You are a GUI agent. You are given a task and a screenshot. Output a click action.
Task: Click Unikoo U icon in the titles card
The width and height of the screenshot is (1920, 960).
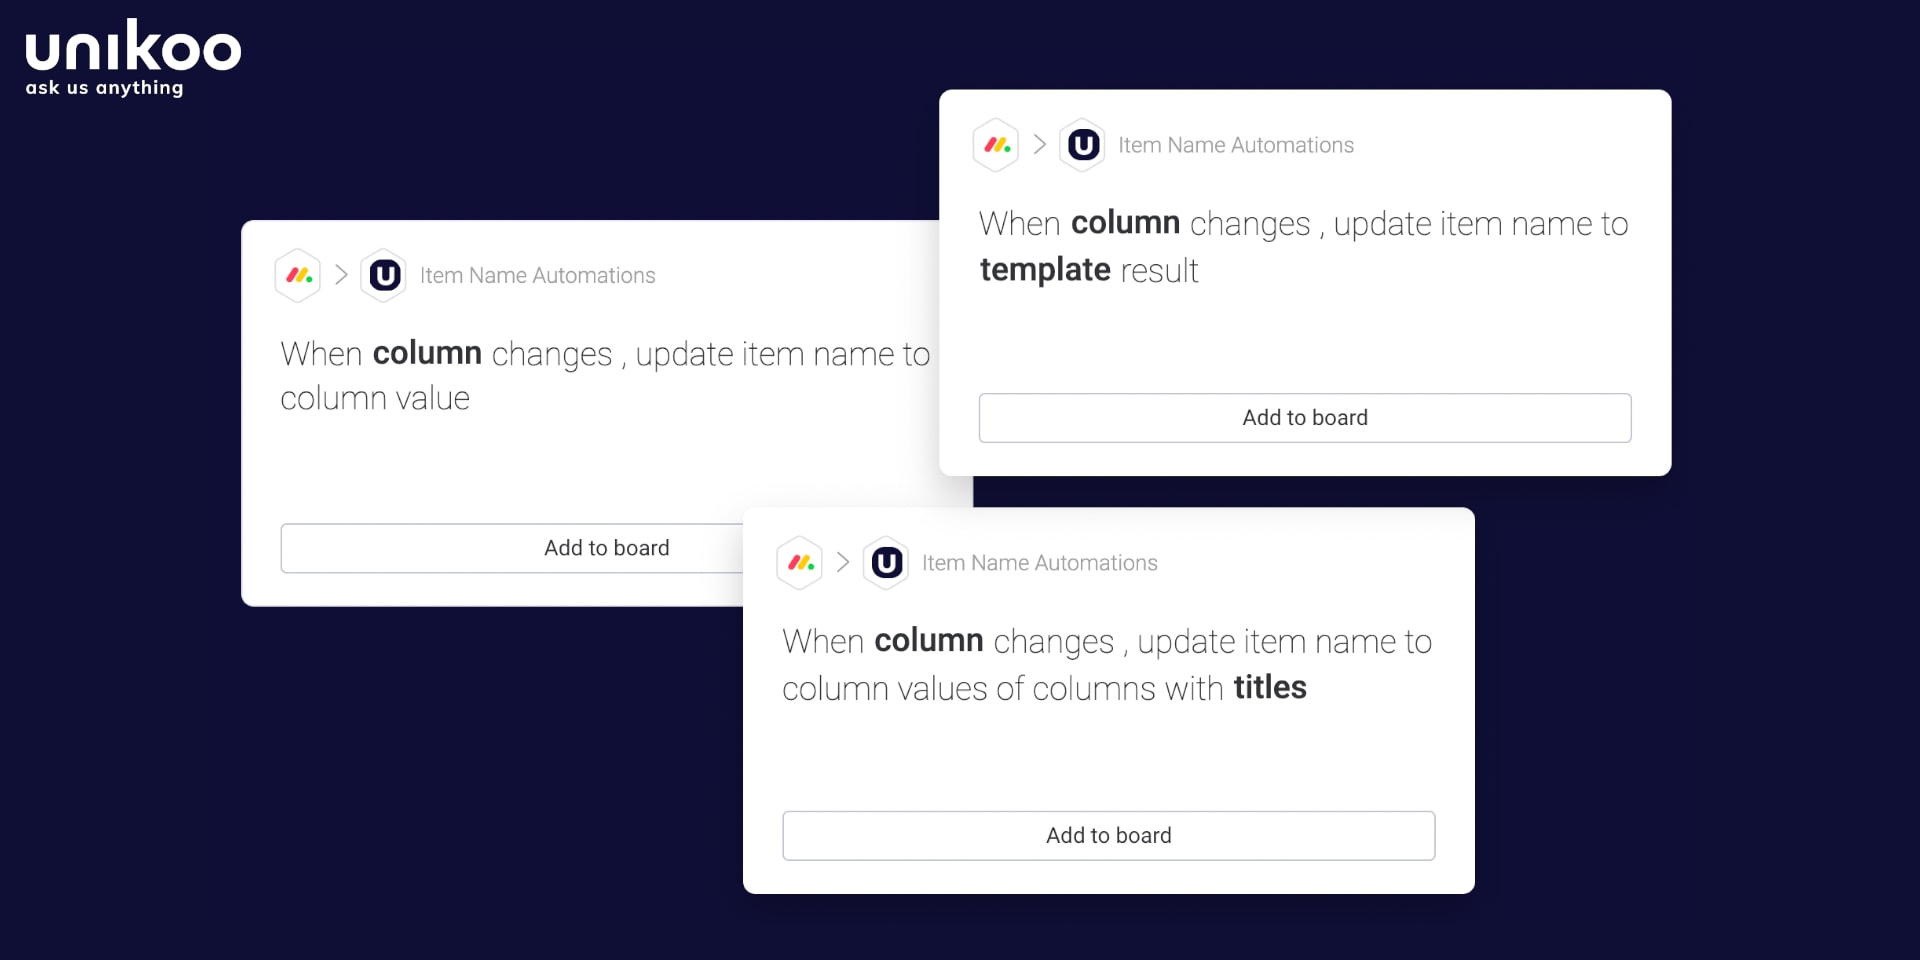pos(886,563)
